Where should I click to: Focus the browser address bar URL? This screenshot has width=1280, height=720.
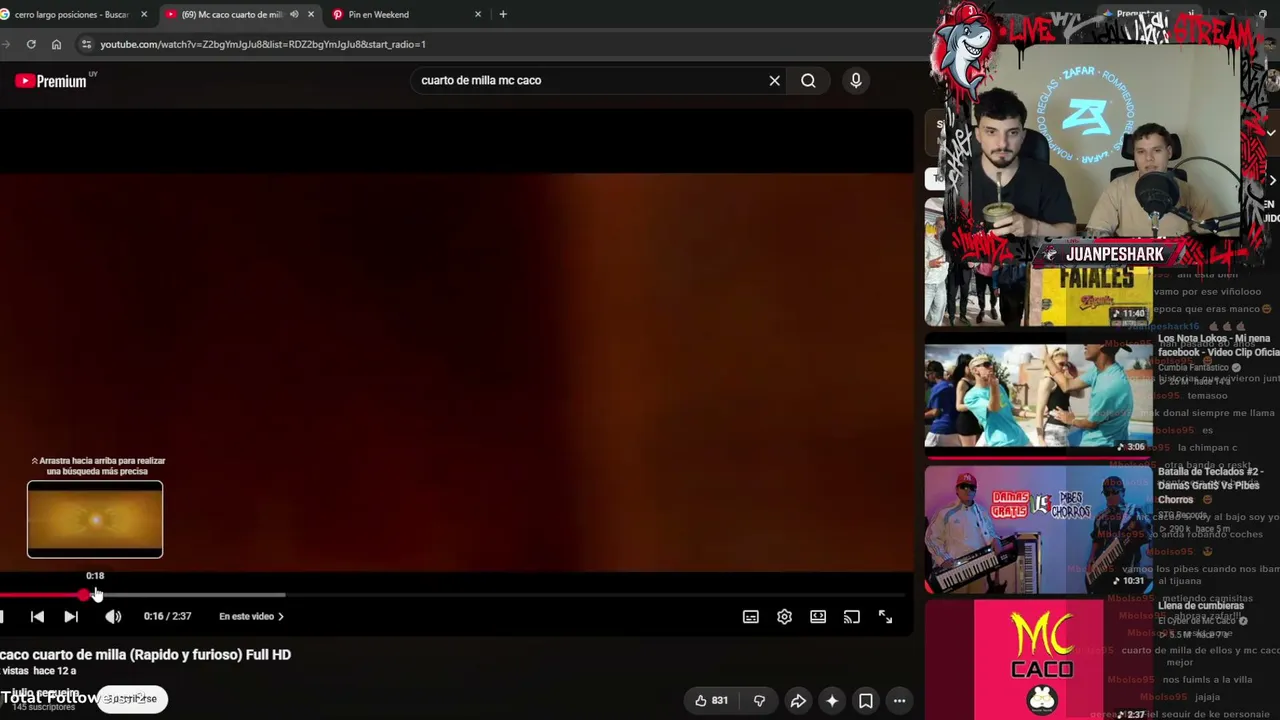(263, 44)
